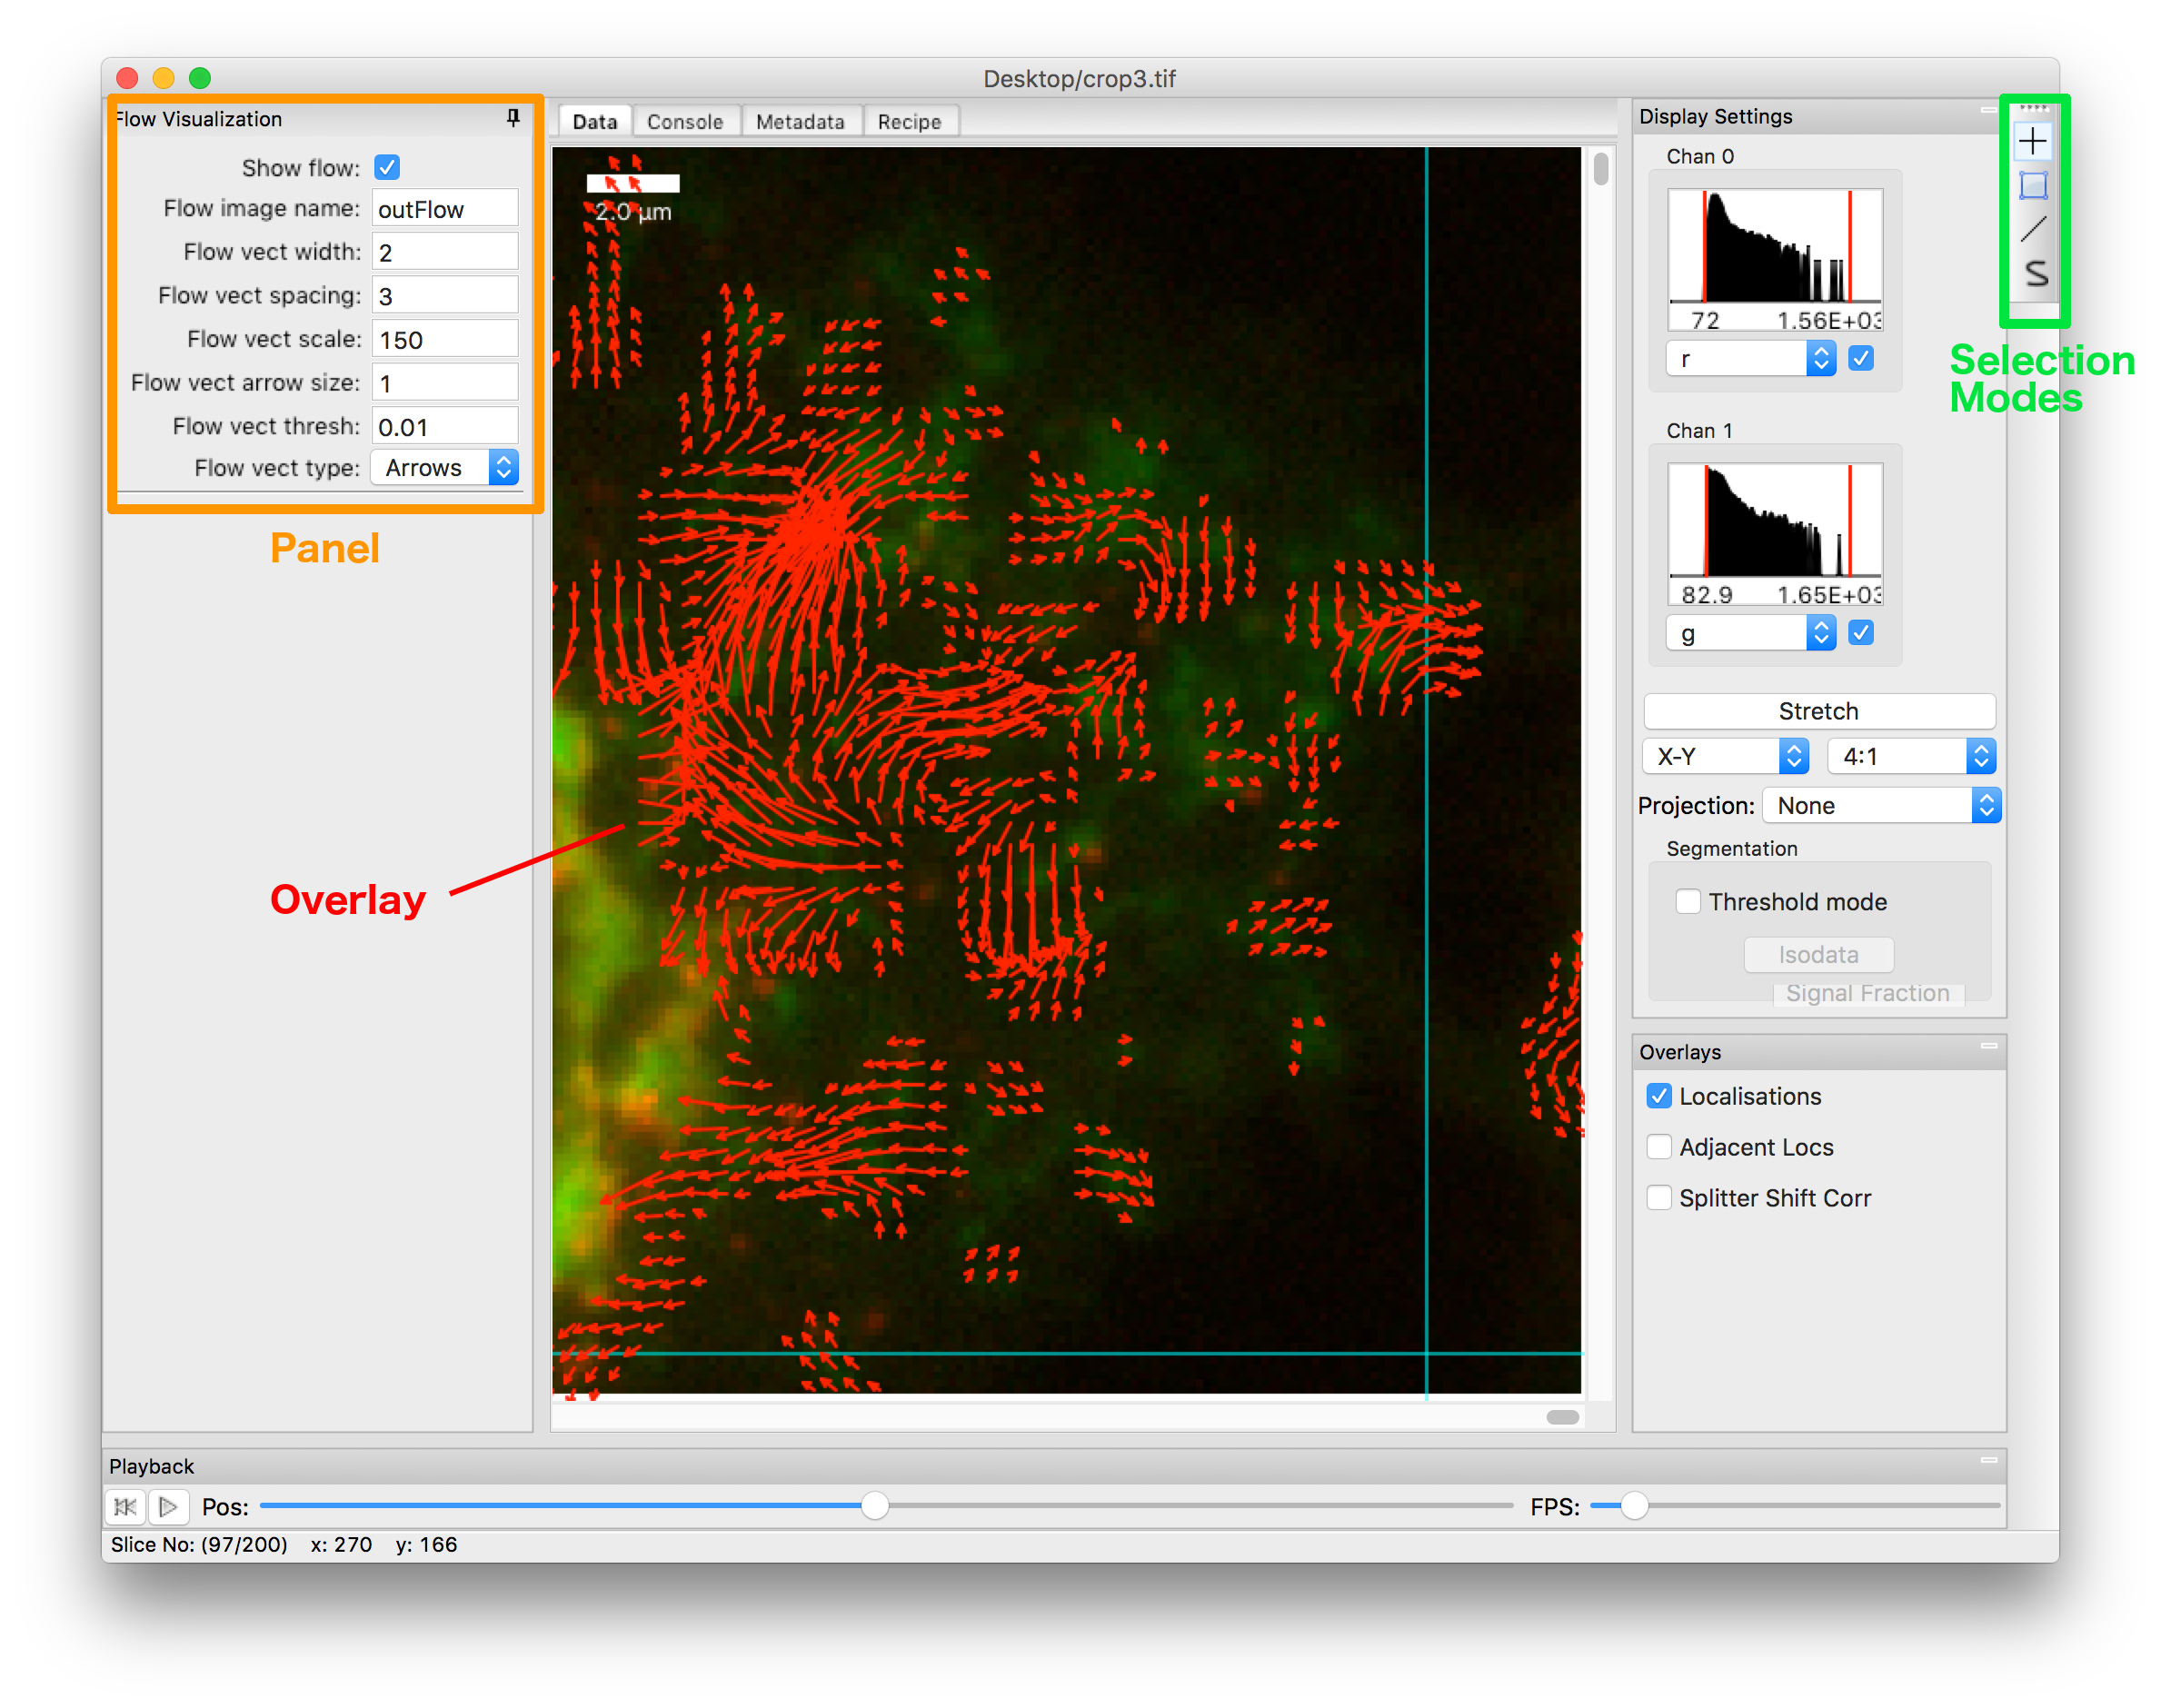Select the straight line selection mode
The height and width of the screenshot is (1708, 2161).
pos(2032,230)
